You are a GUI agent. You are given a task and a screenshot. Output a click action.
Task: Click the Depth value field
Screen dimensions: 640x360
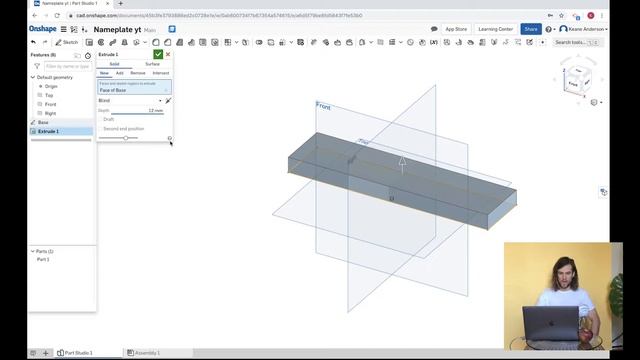coord(137,111)
